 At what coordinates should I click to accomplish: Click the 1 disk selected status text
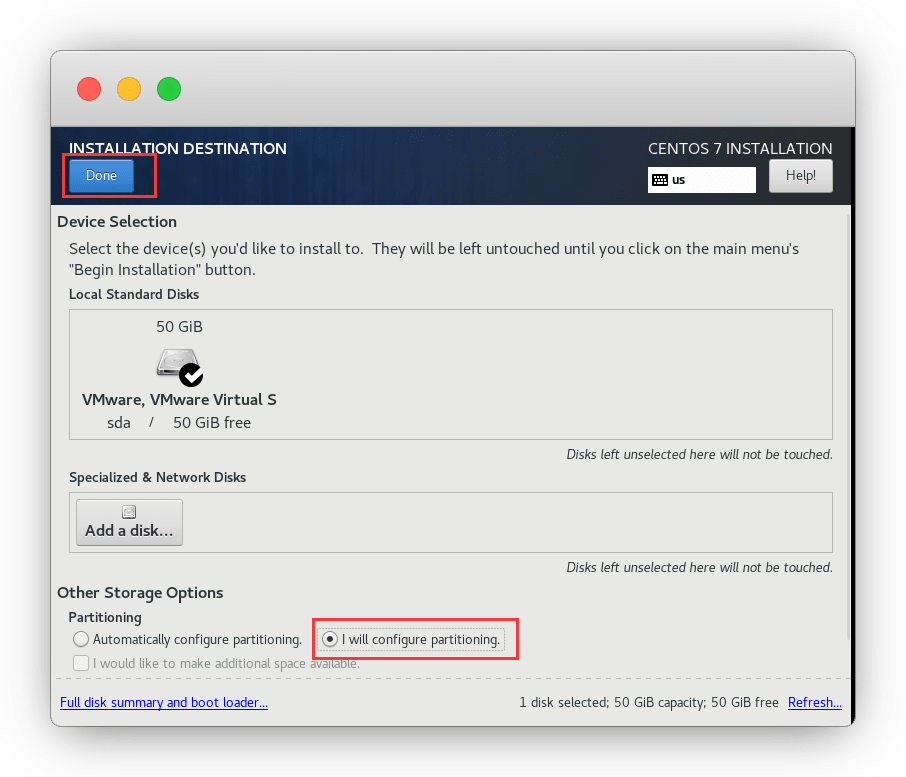648,703
